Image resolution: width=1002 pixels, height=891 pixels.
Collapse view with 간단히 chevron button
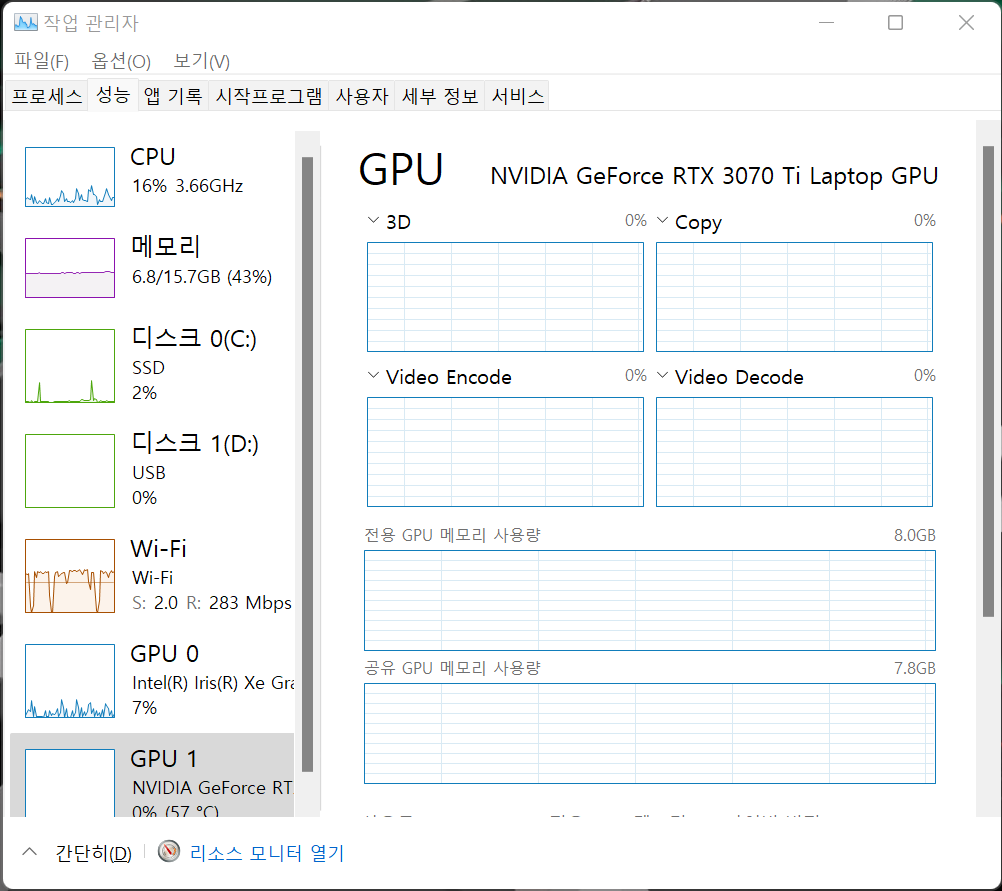(x=30, y=852)
